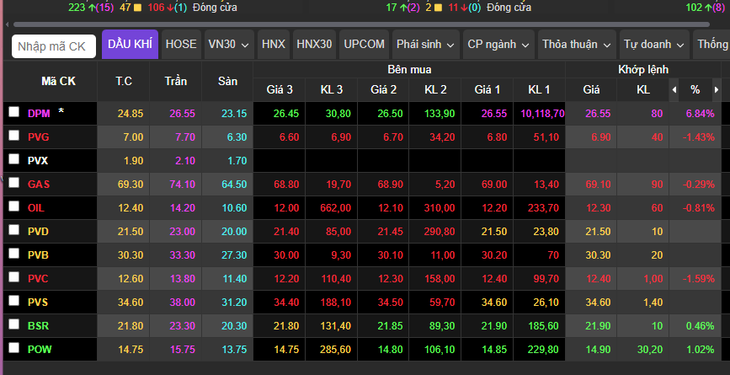730x375 pixels.
Task: Open the BSR stock symbol
Action: pos(38,326)
